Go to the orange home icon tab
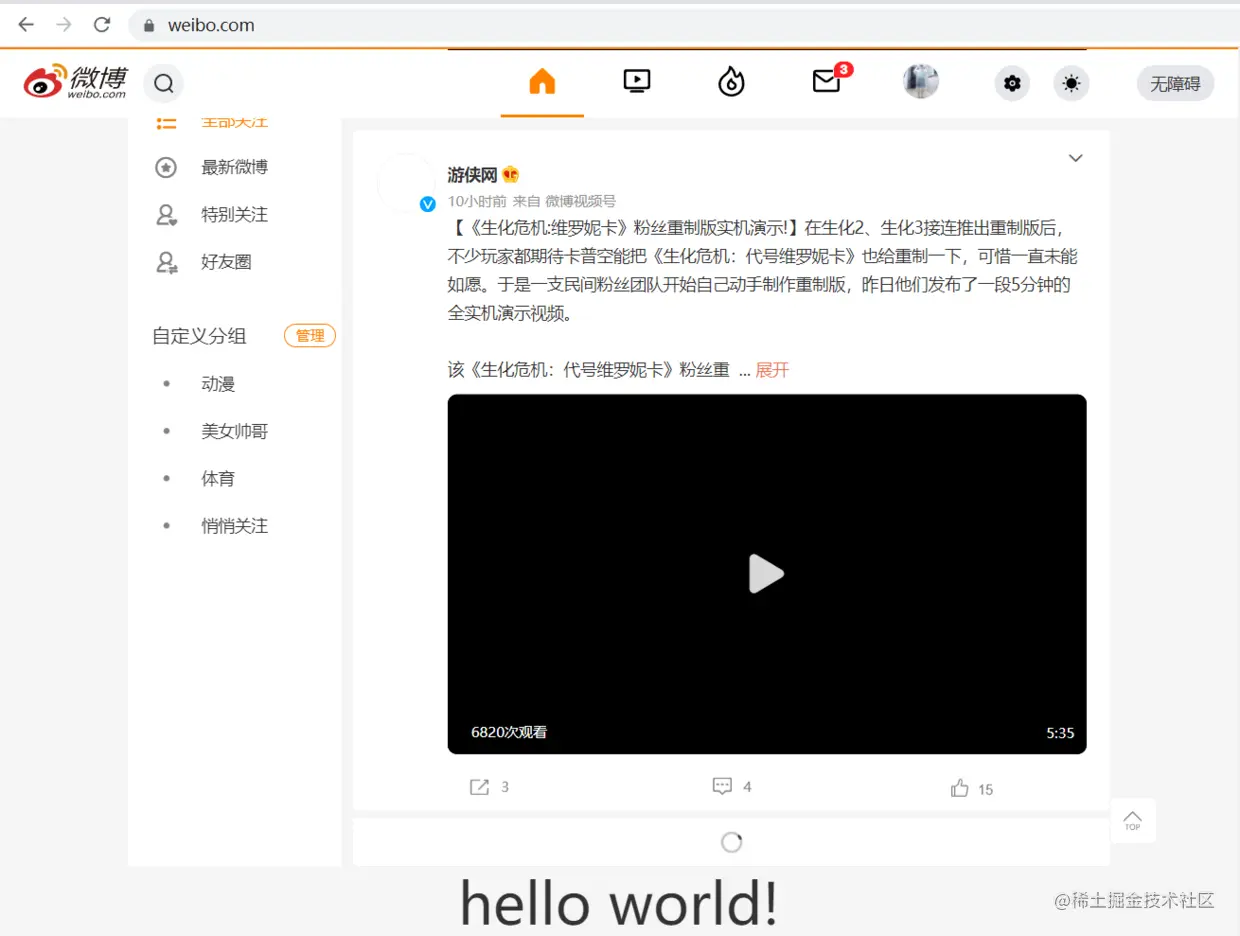This screenshot has width=1240, height=936. (x=542, y=81)
